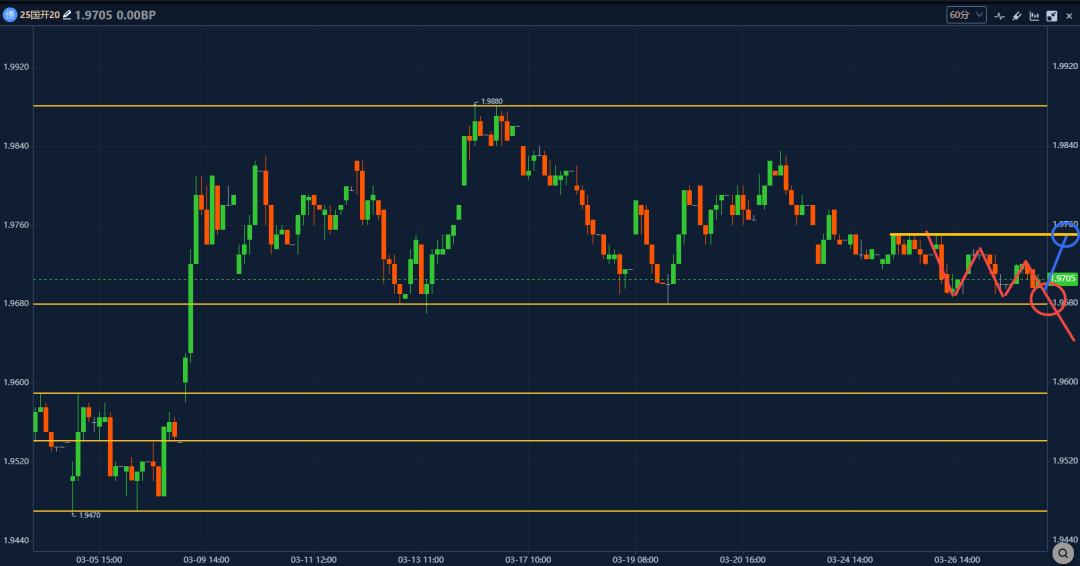Close the chart panel with X
This screenshot has height=566, width=1080.
1068,16
